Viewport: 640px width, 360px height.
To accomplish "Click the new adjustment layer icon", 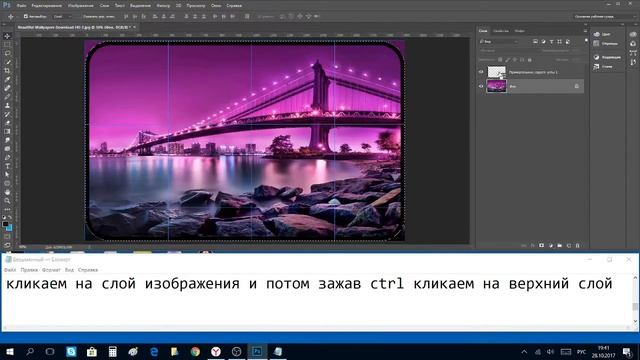I will coord(551,246).
